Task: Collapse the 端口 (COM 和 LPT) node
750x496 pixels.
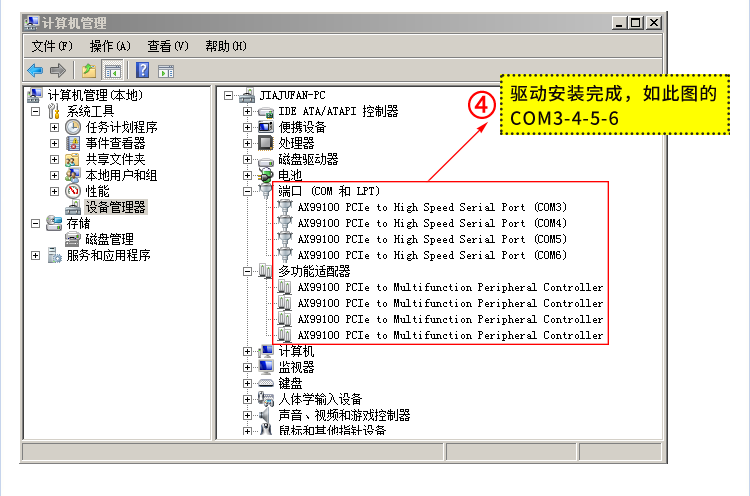Action: pos(247,191)
